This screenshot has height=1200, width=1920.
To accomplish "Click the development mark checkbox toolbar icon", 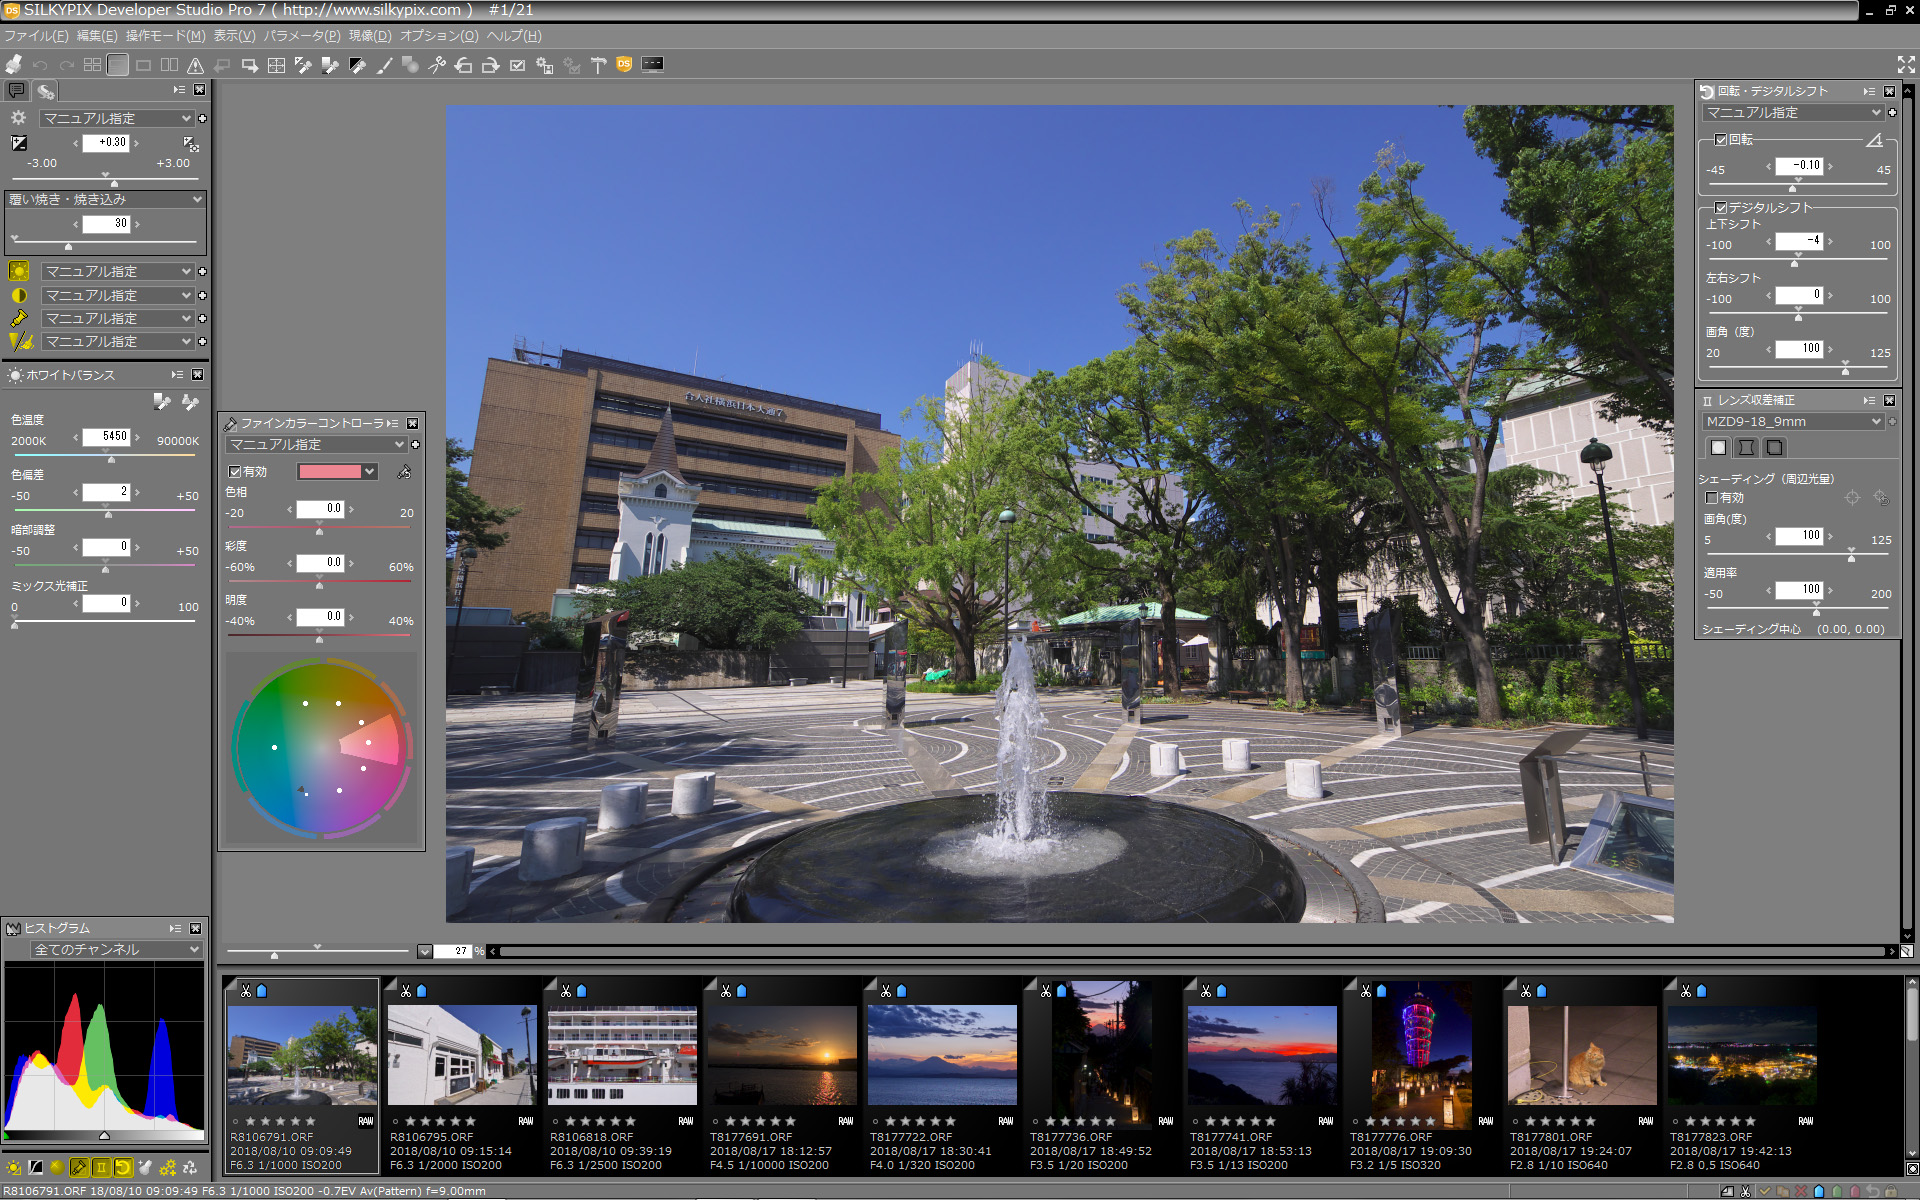I will [517, 65].
